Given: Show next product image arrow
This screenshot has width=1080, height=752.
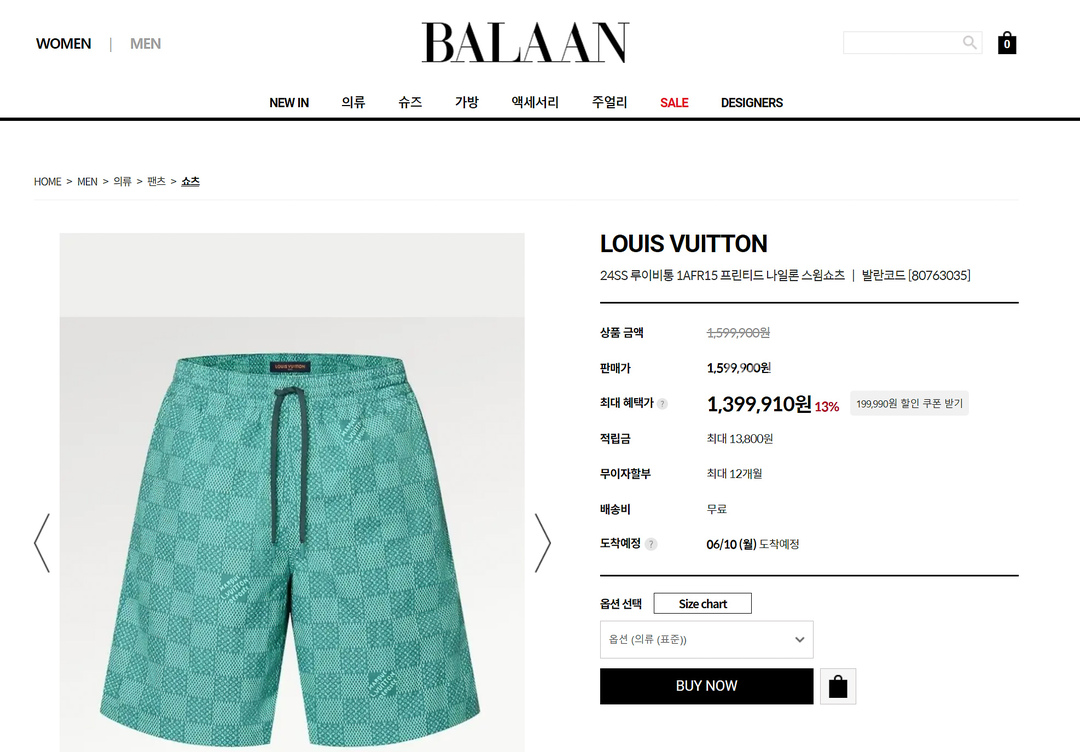Looking at the screenshot, I should pos(543,543).
